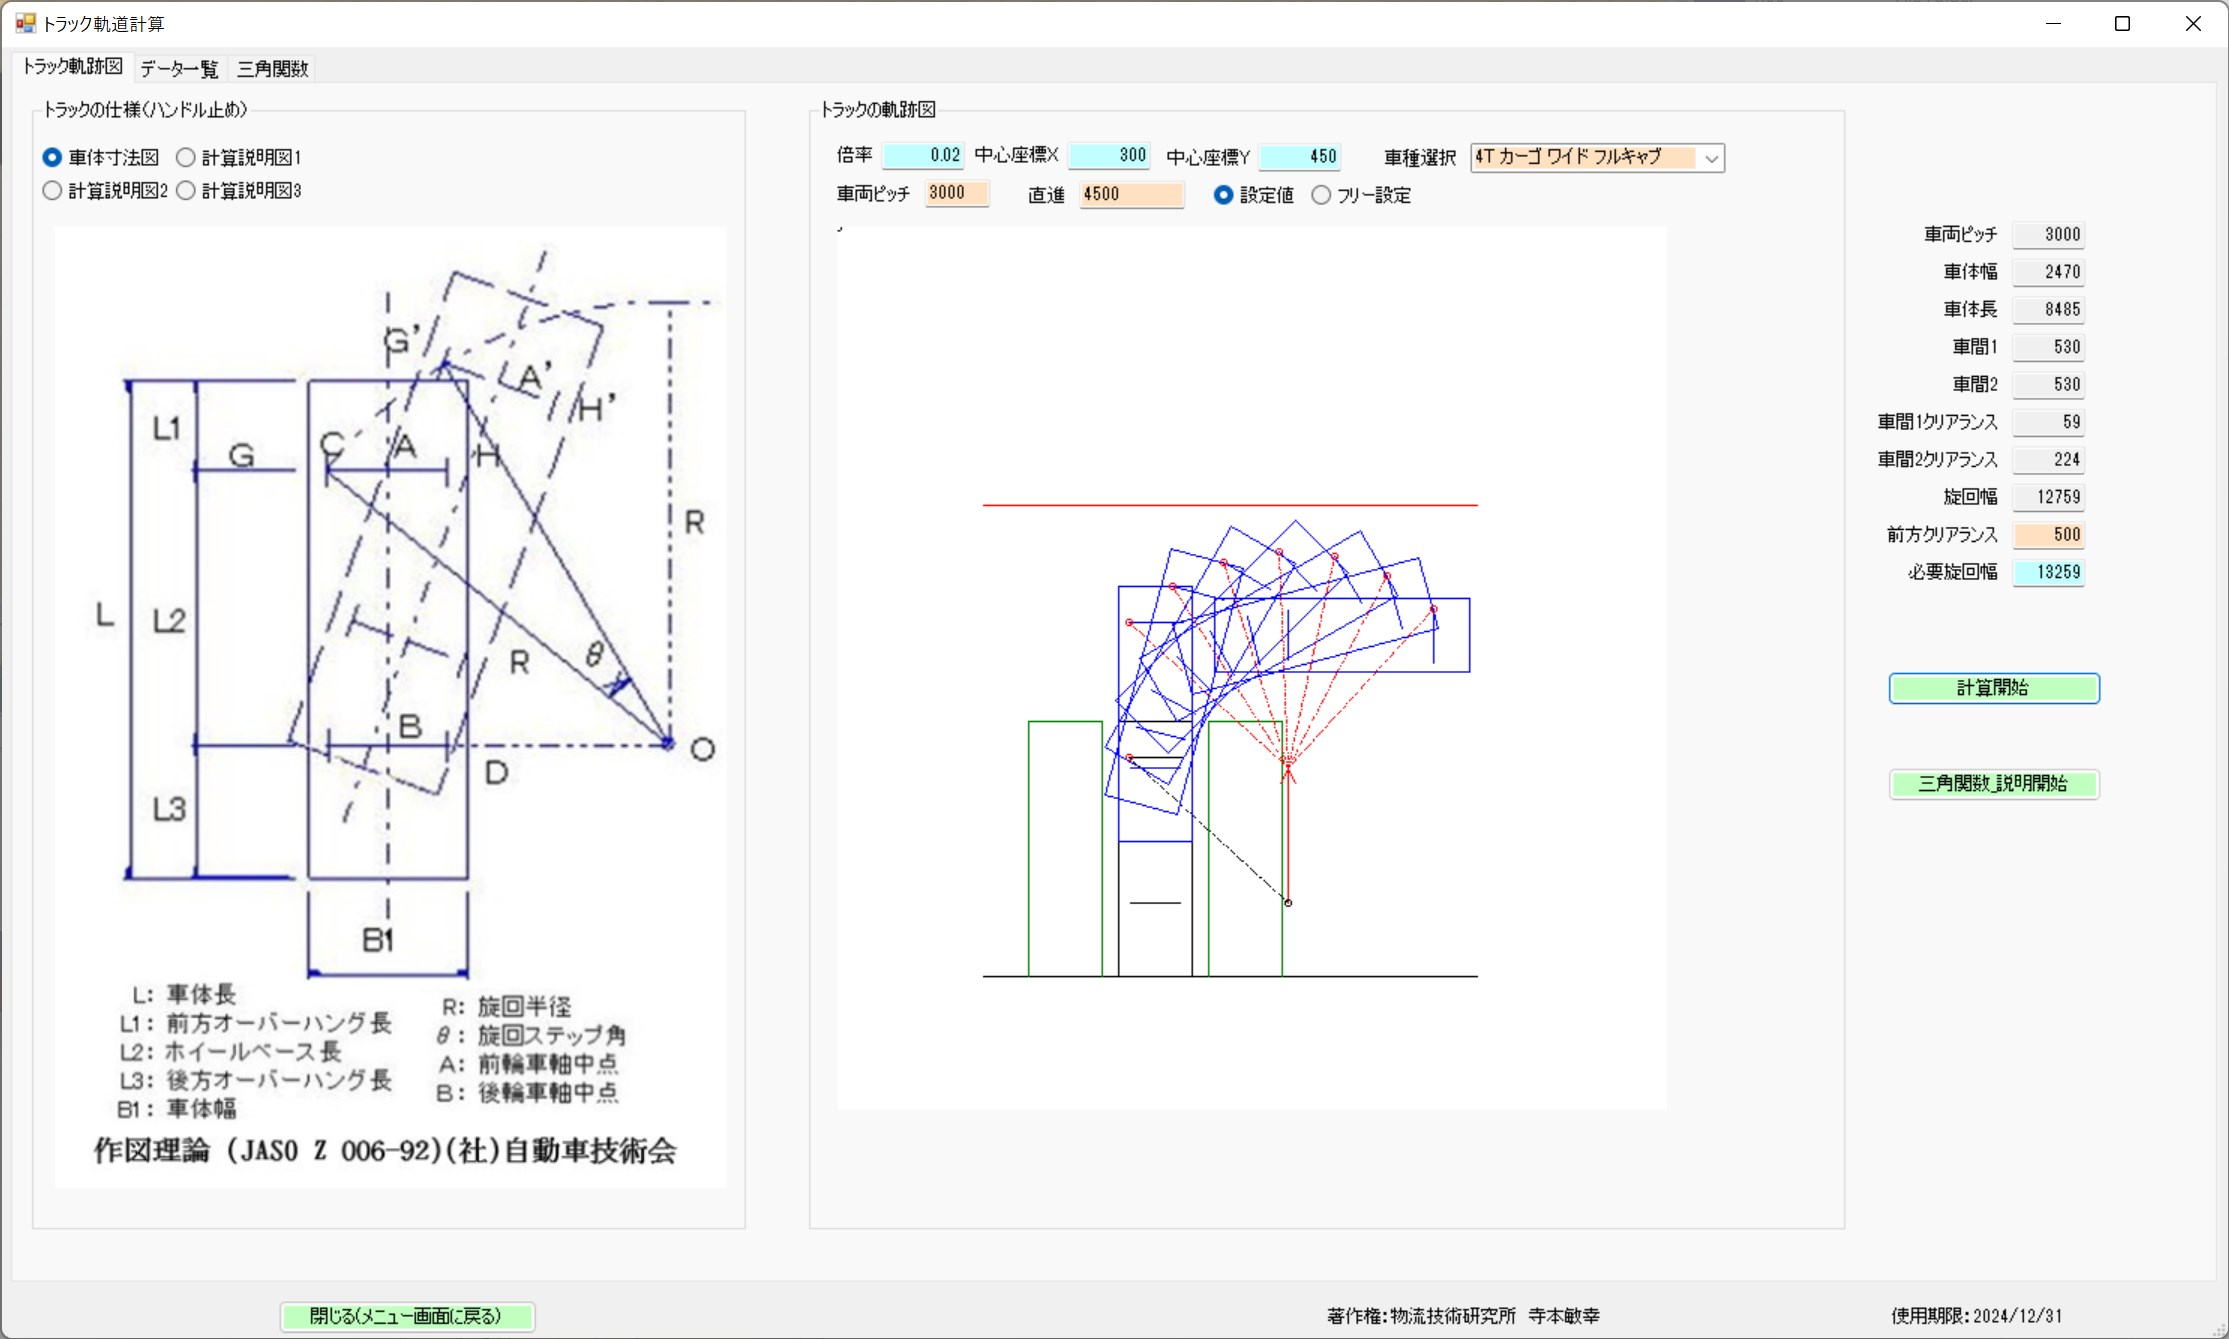This screenshot has width=2229, height=1339.
Task: Click the 倍率 input field
Action: pyautogui.click(x=922, y=156)
